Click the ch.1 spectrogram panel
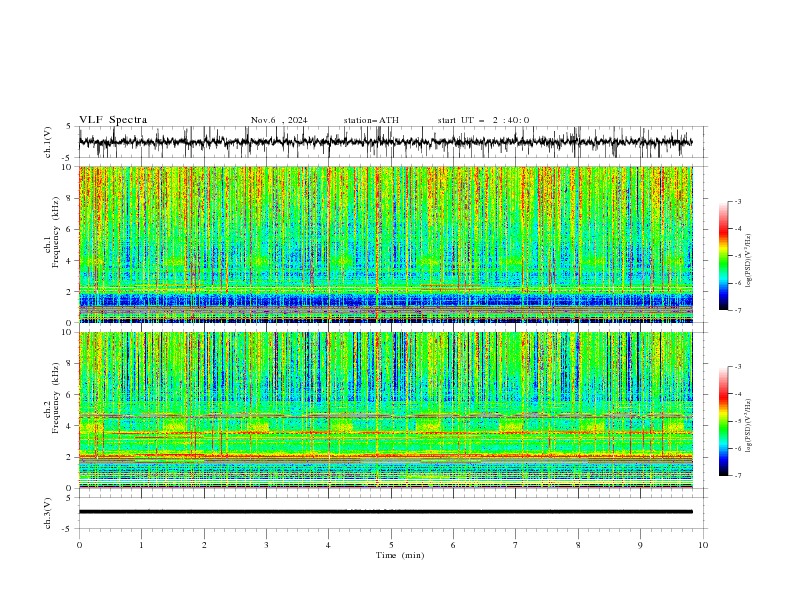The width and height of the screenshot is (792, 612). click(x=386, y=244)
